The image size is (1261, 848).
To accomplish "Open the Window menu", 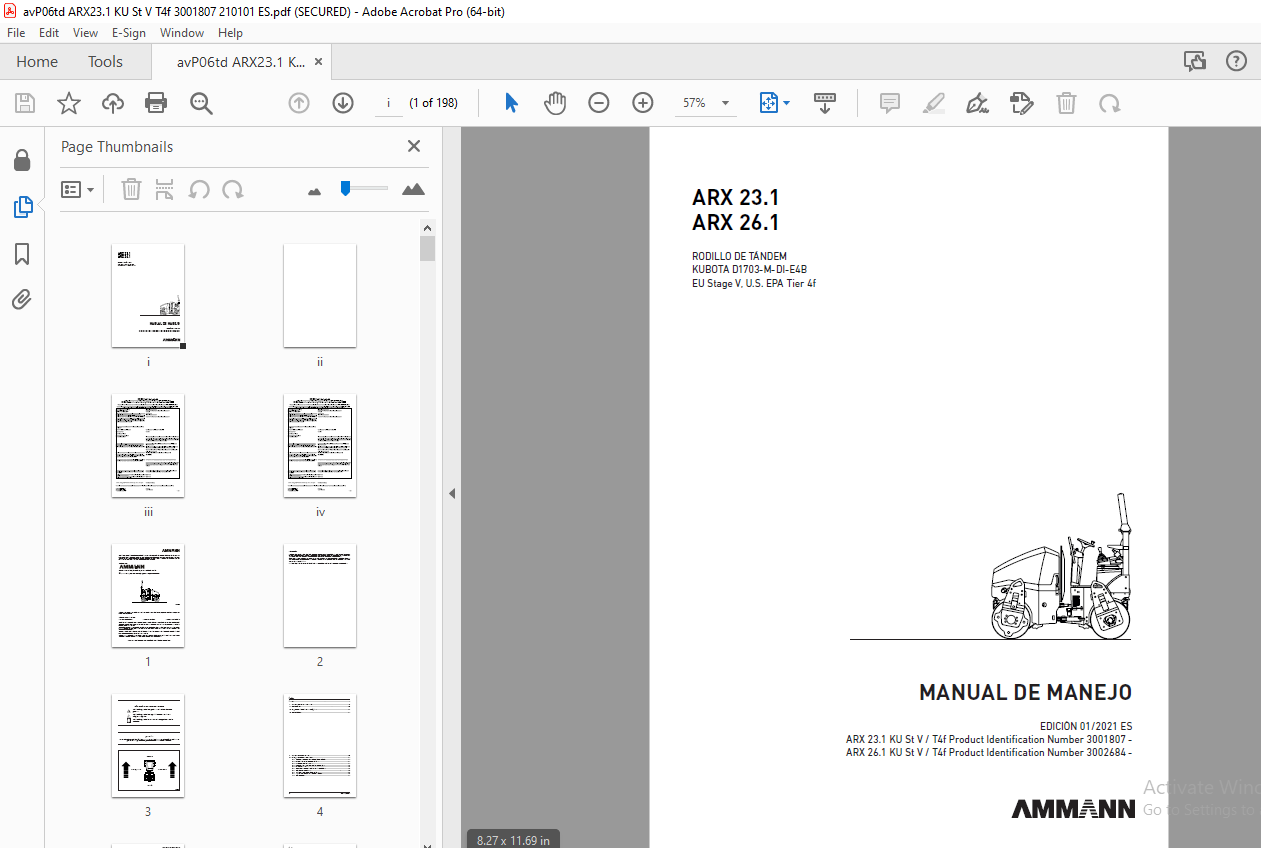I will (x=182, y=33).
